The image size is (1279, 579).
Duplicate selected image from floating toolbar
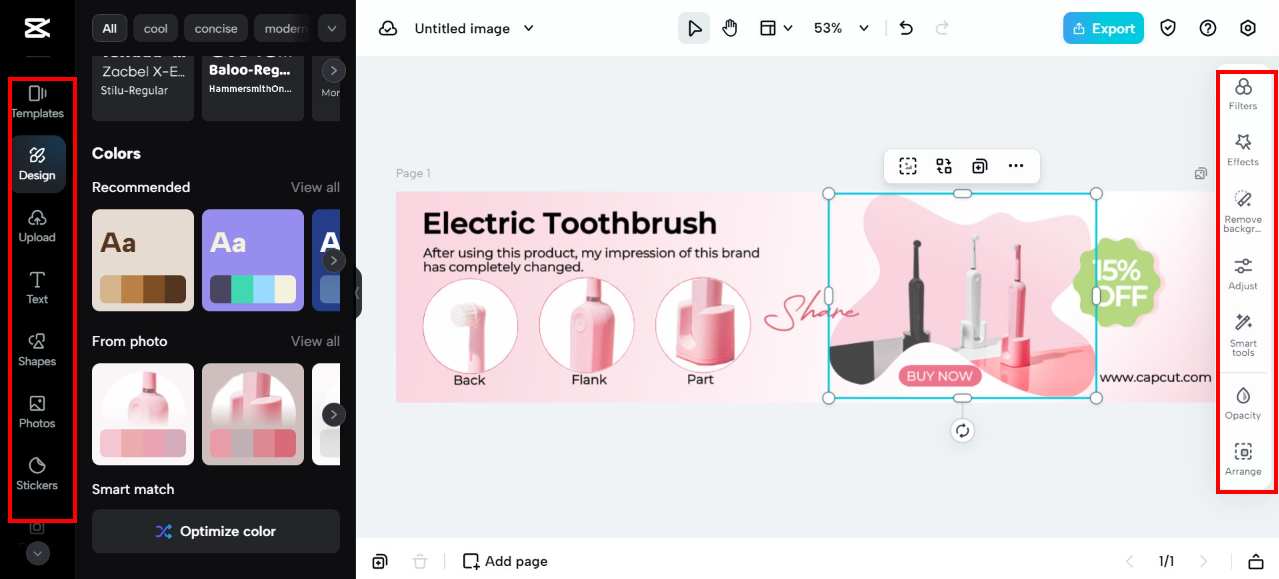click(x=979, y=166)
